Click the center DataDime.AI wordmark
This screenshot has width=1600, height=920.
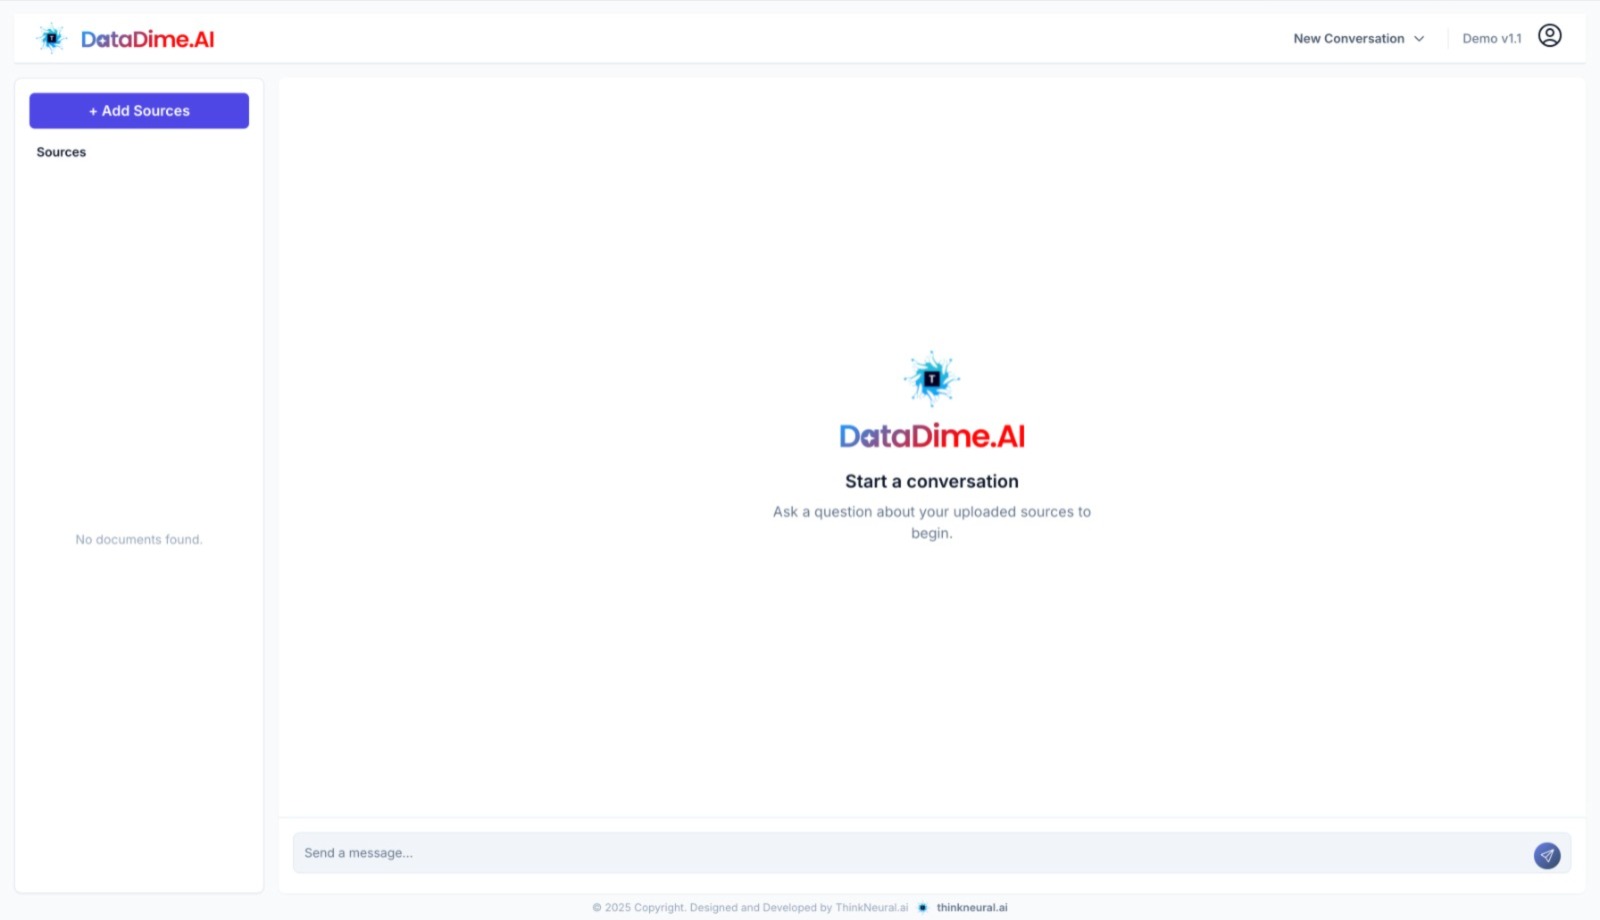click(931, 436)
